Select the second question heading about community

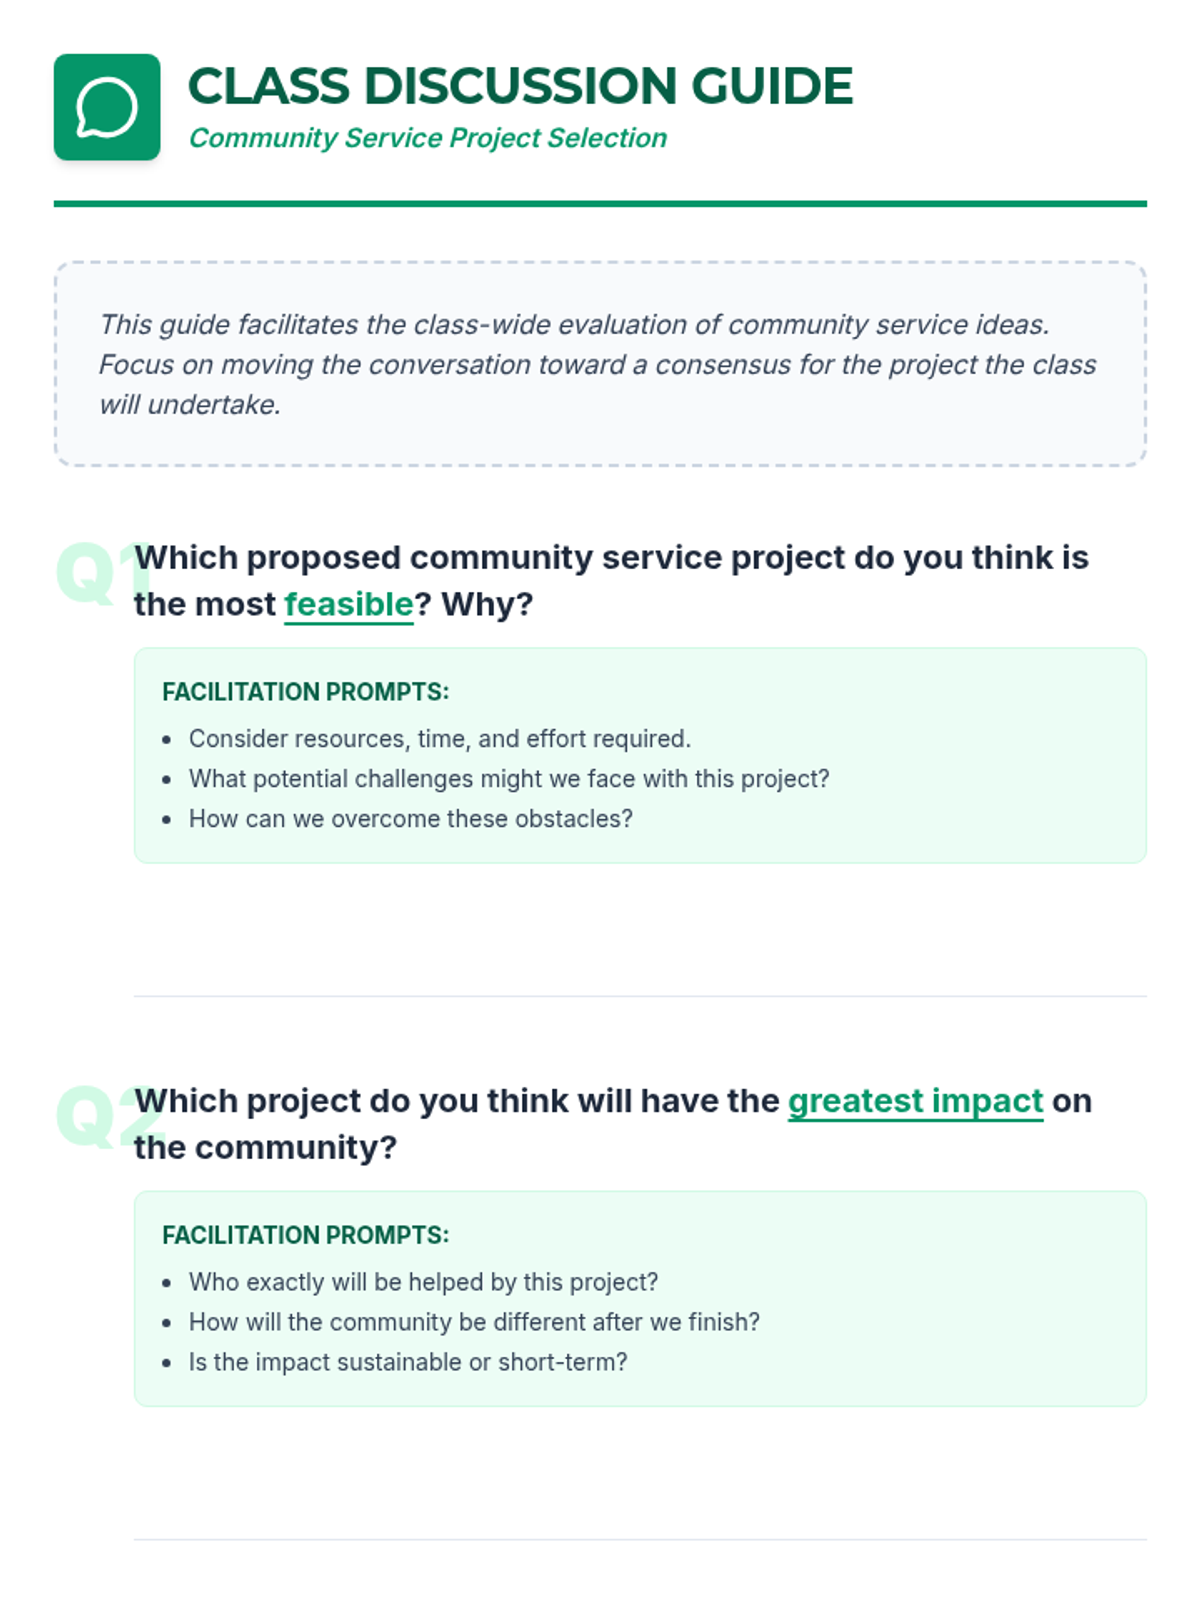(613, 1123)
